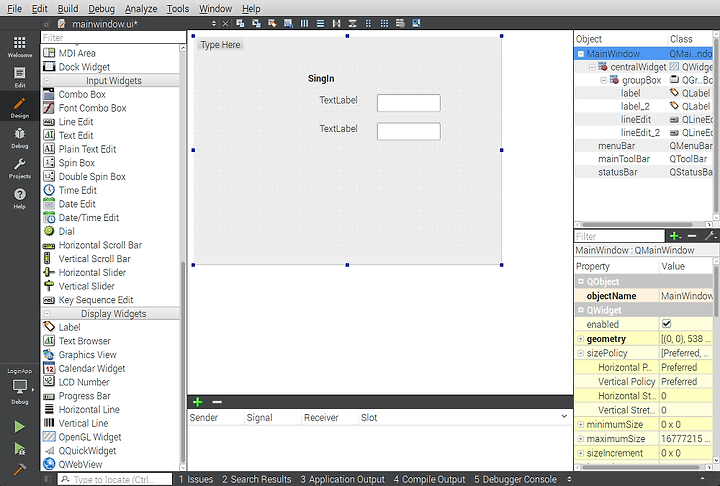The image size is (720, 486).
Task: Apply Lay Out Vertically in Splitter
Action: click(352, 23)
